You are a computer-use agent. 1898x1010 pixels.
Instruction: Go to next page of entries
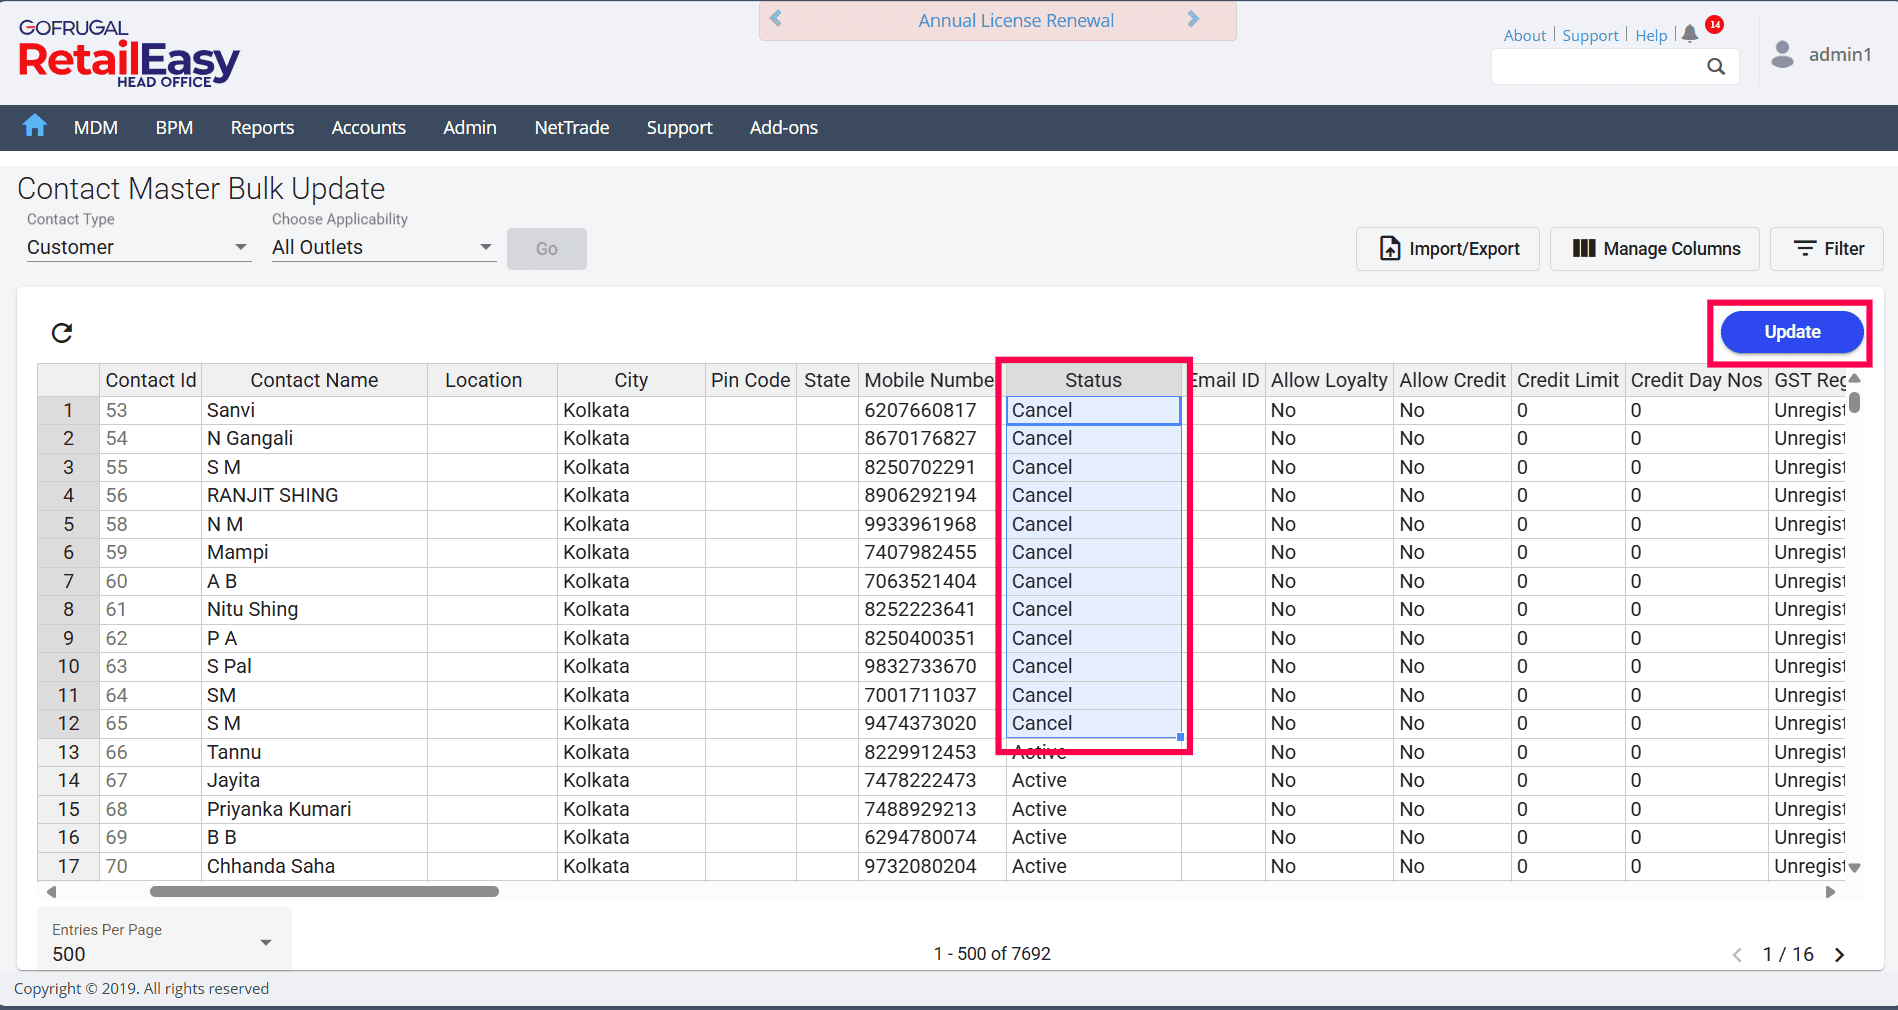(1839, 955)
